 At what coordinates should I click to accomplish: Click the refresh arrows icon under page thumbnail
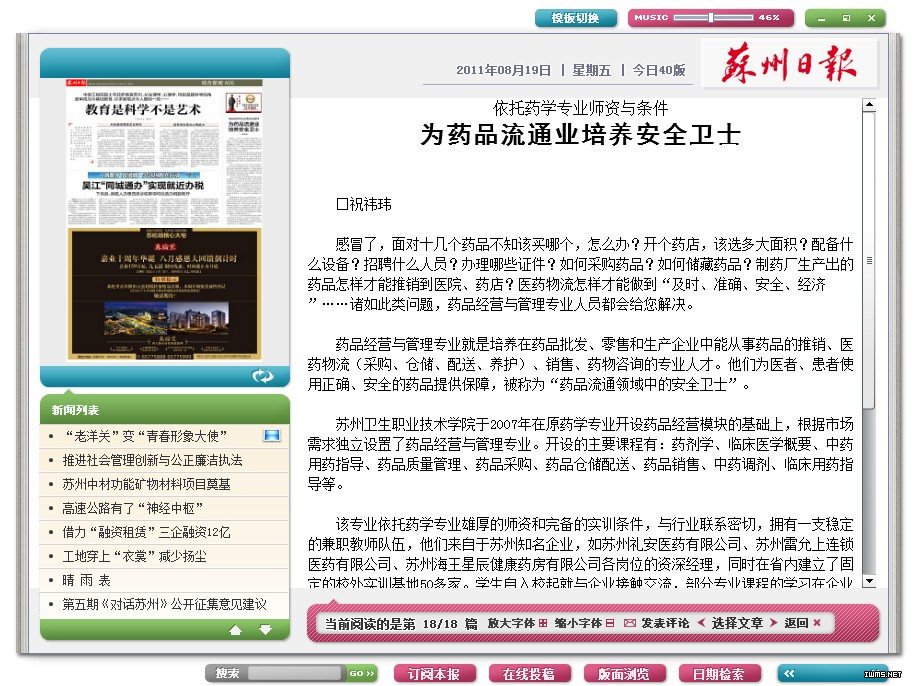[x=262, y=376]
